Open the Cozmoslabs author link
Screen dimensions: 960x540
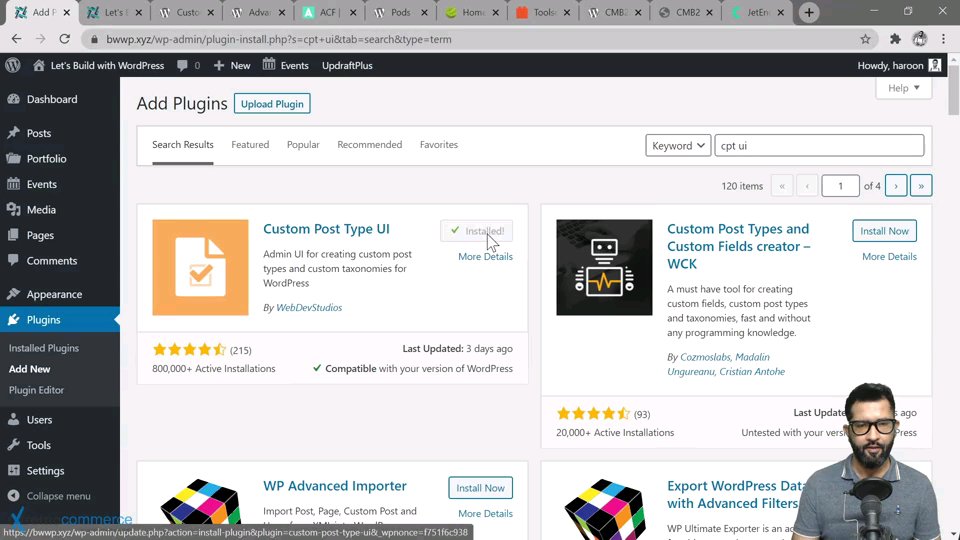(705, 357)
